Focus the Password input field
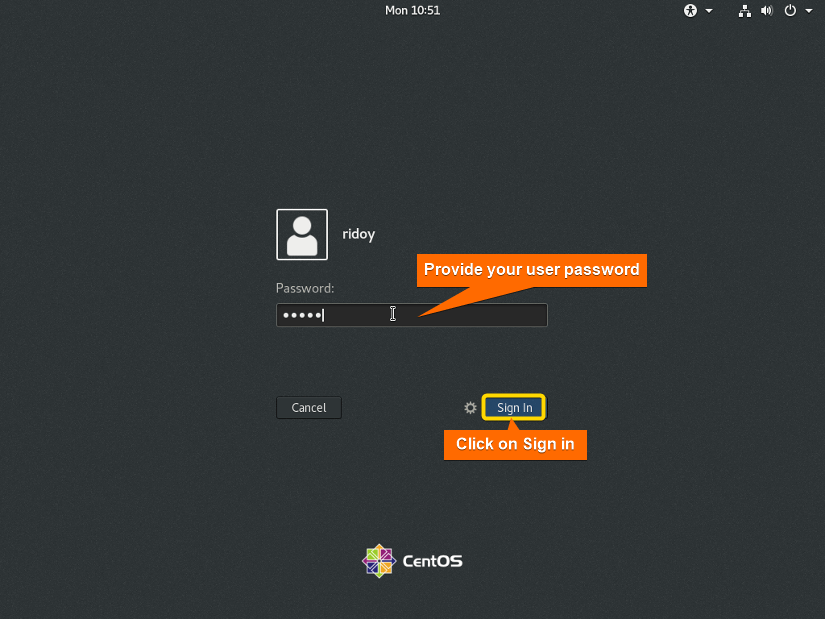Image resolution: width=825 pixels, height=619 pixels. pyautogui.click(x=412, y=315)
